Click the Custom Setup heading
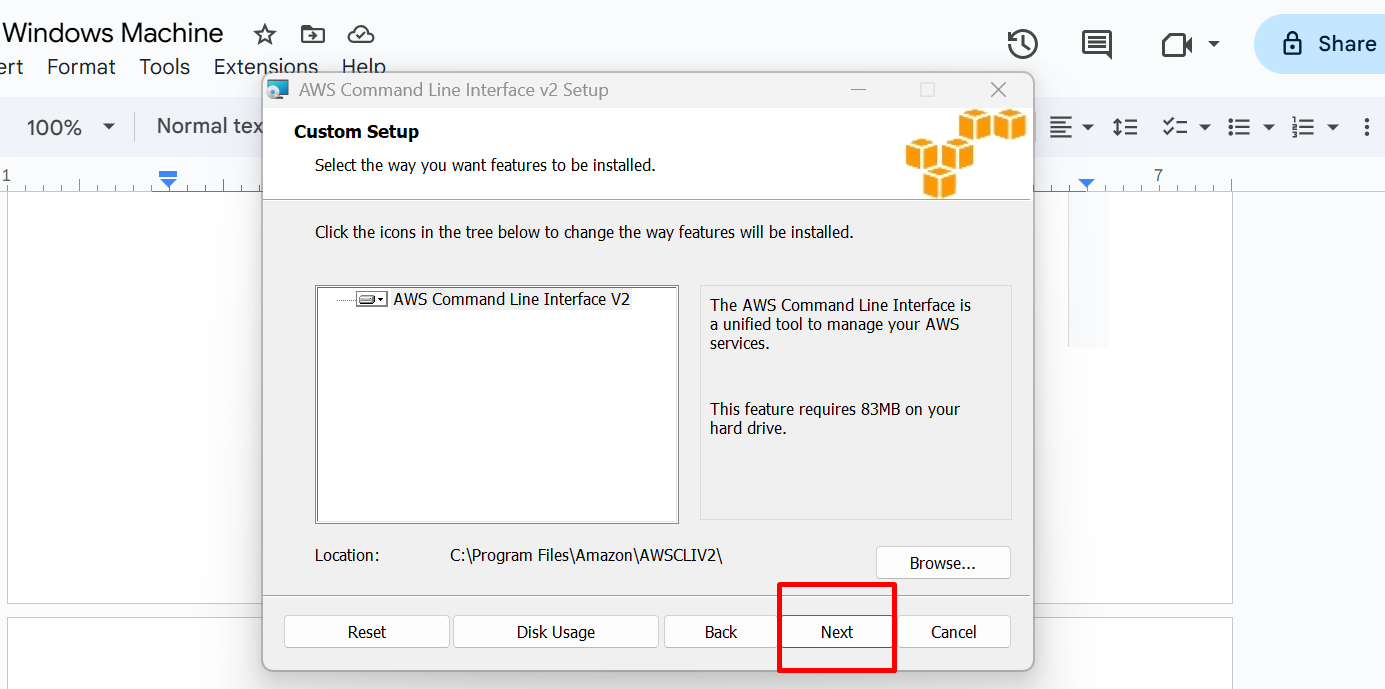The height and width of the screenshot is (689, 1385). tap(356, 132)
